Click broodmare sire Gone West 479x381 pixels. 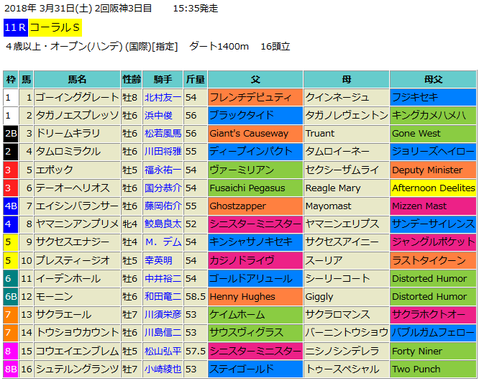pyautogui.click(x=433, y=133)
